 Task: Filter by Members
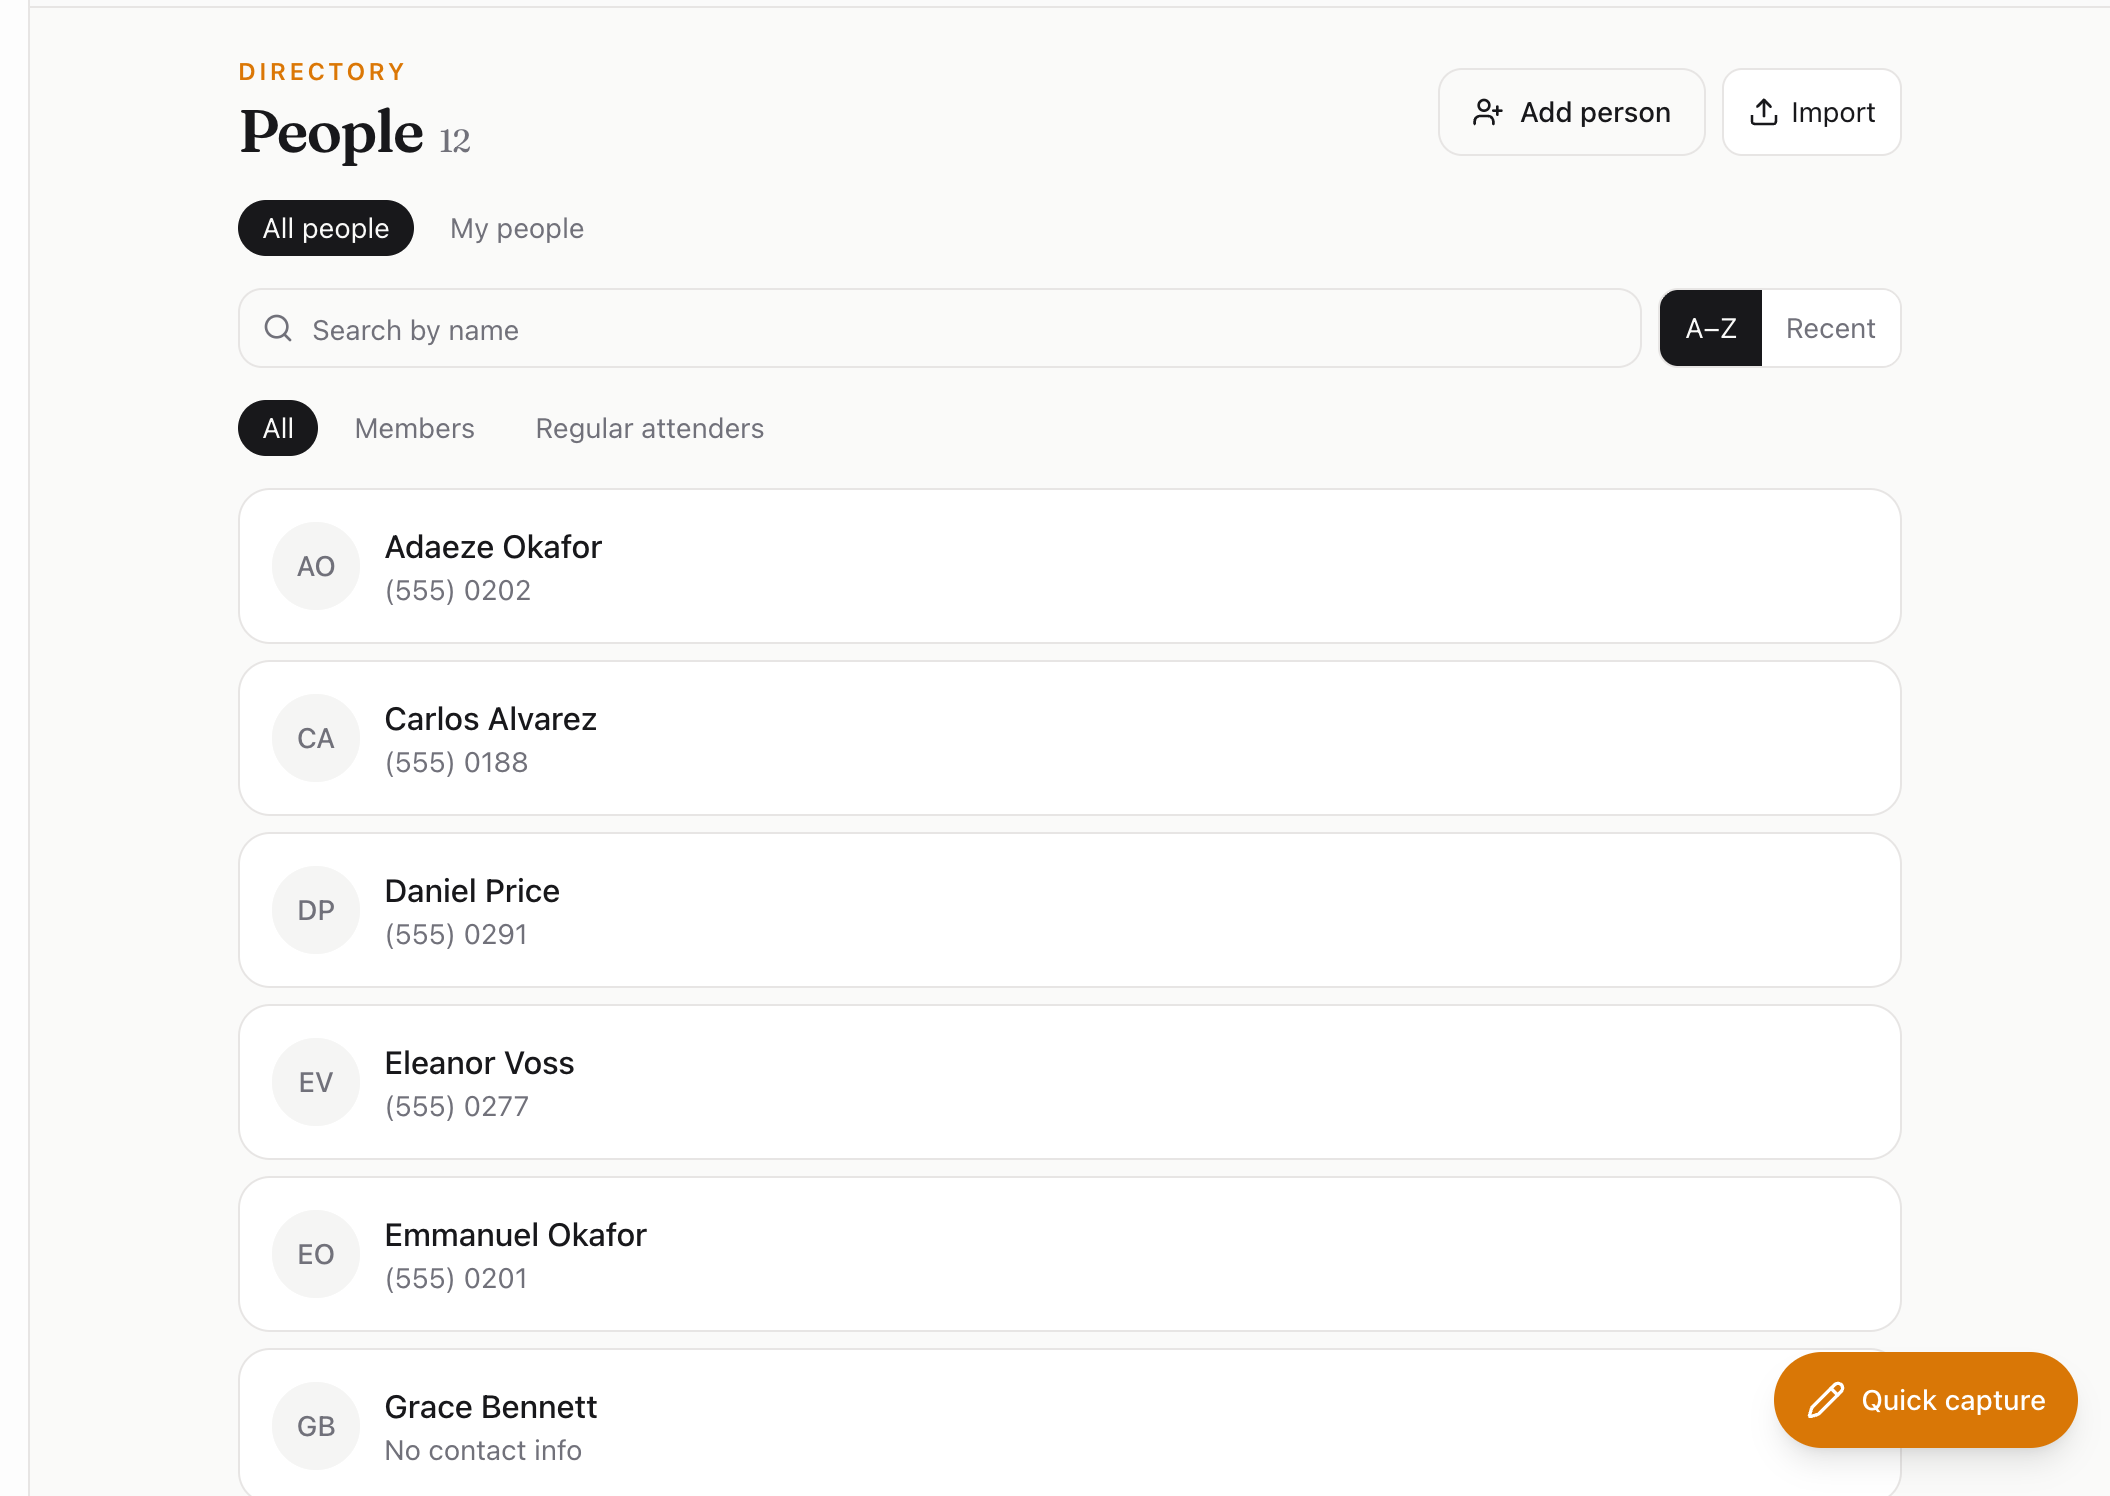tap(415, 428)
